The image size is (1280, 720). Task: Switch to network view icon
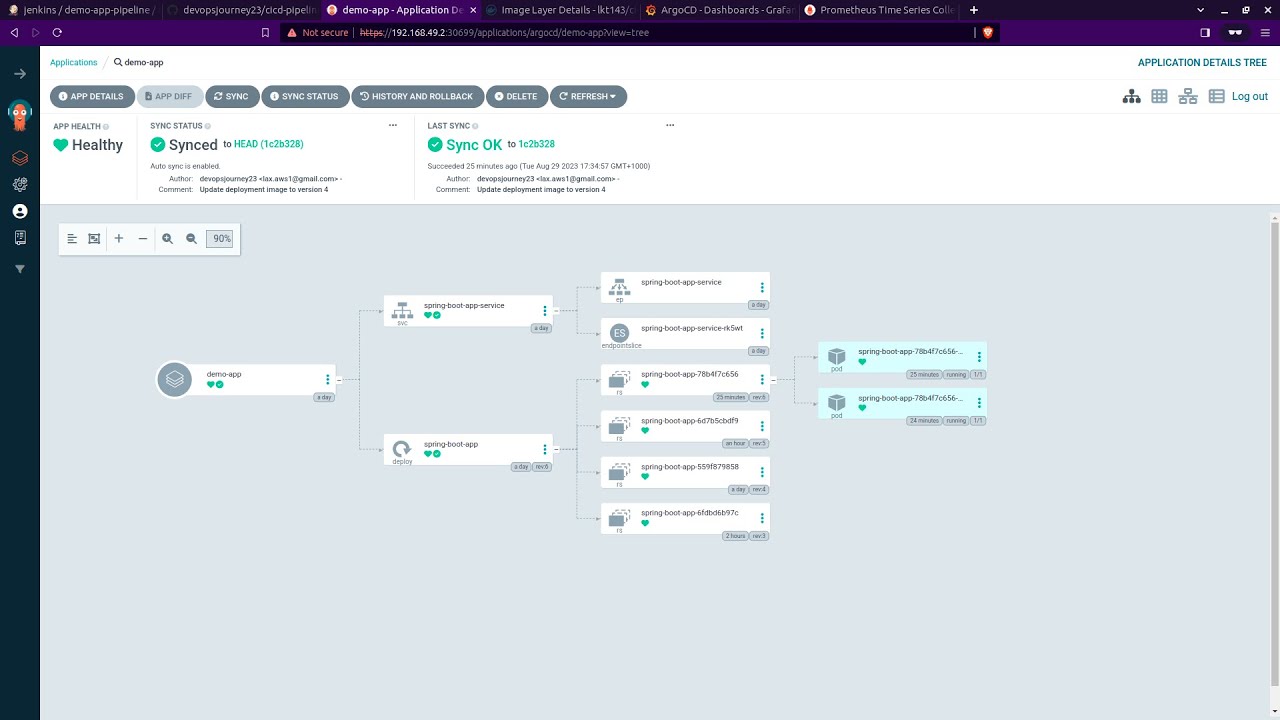[1187, 96]
